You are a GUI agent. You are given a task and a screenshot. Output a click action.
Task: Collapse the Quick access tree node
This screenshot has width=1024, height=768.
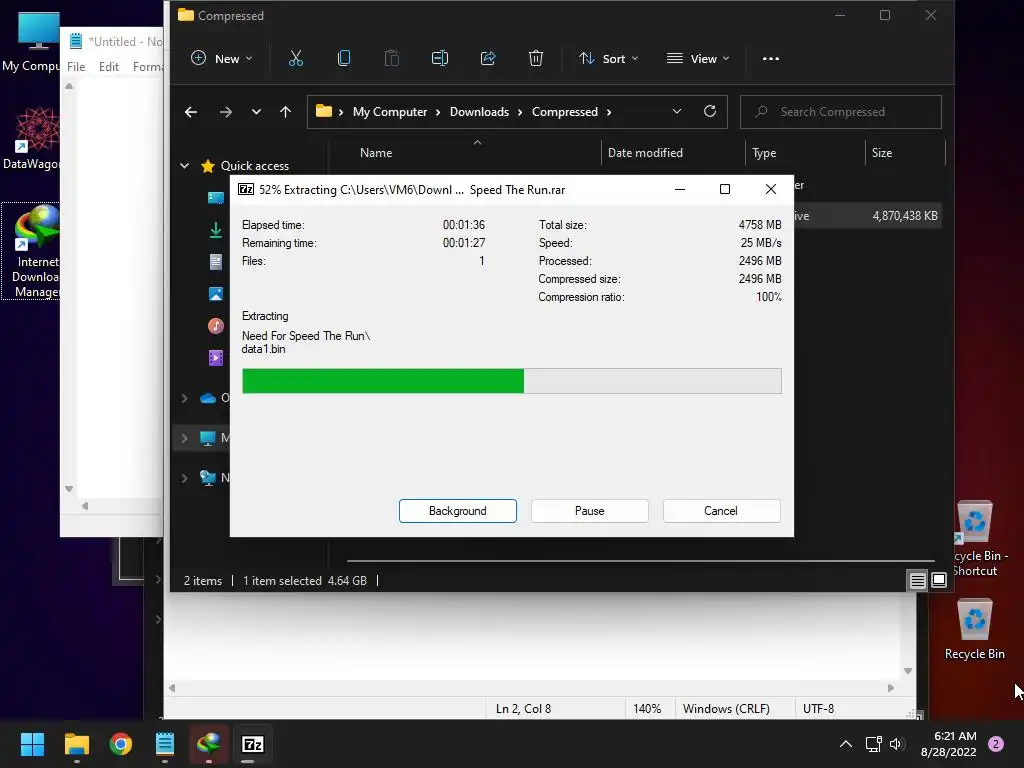click(x=185, y=166)
